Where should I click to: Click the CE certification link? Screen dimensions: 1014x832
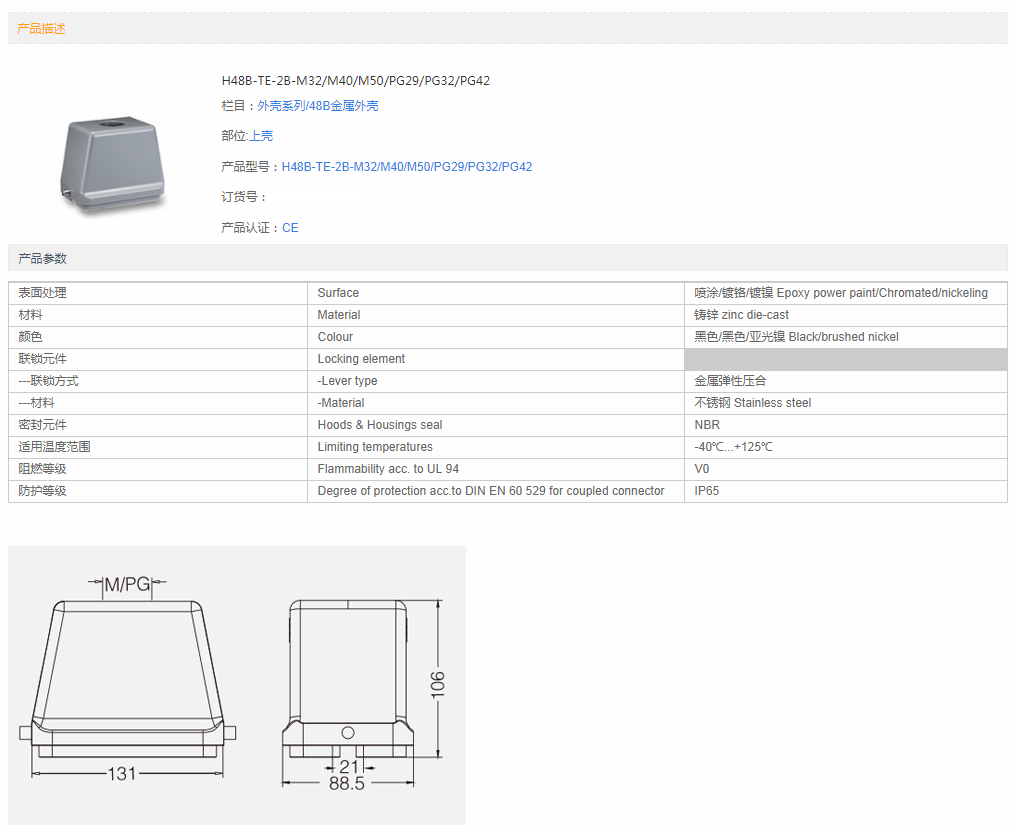(x=290, y=228)
